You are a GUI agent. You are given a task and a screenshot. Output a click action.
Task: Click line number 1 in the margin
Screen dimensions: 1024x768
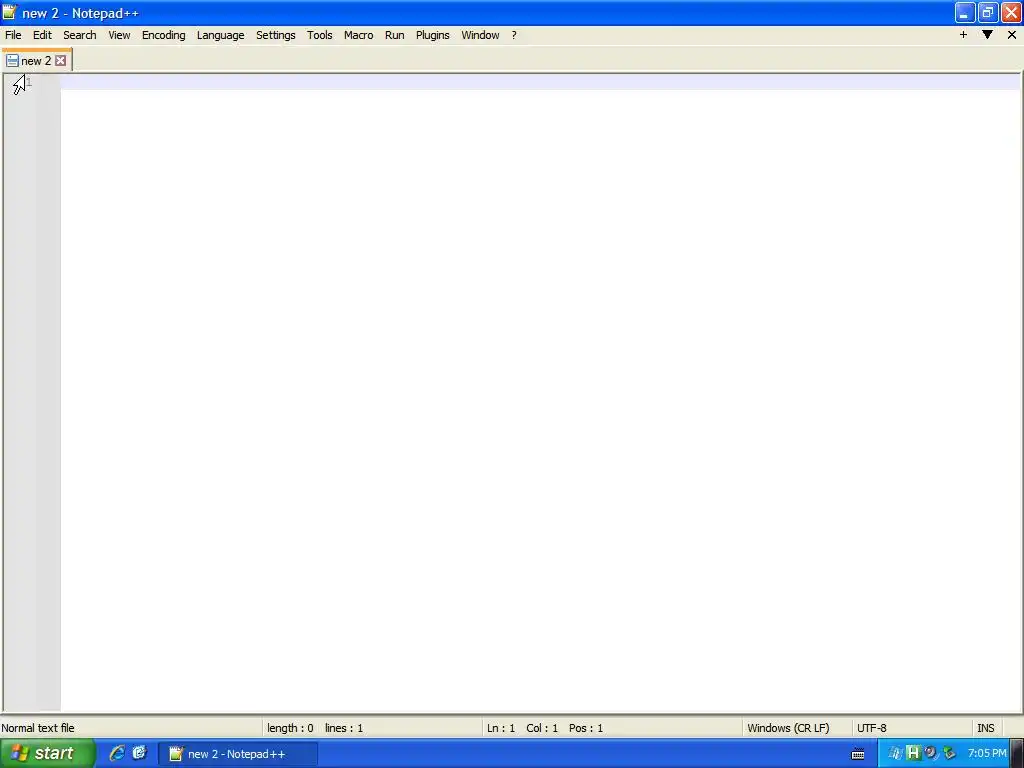click(29, 82)
